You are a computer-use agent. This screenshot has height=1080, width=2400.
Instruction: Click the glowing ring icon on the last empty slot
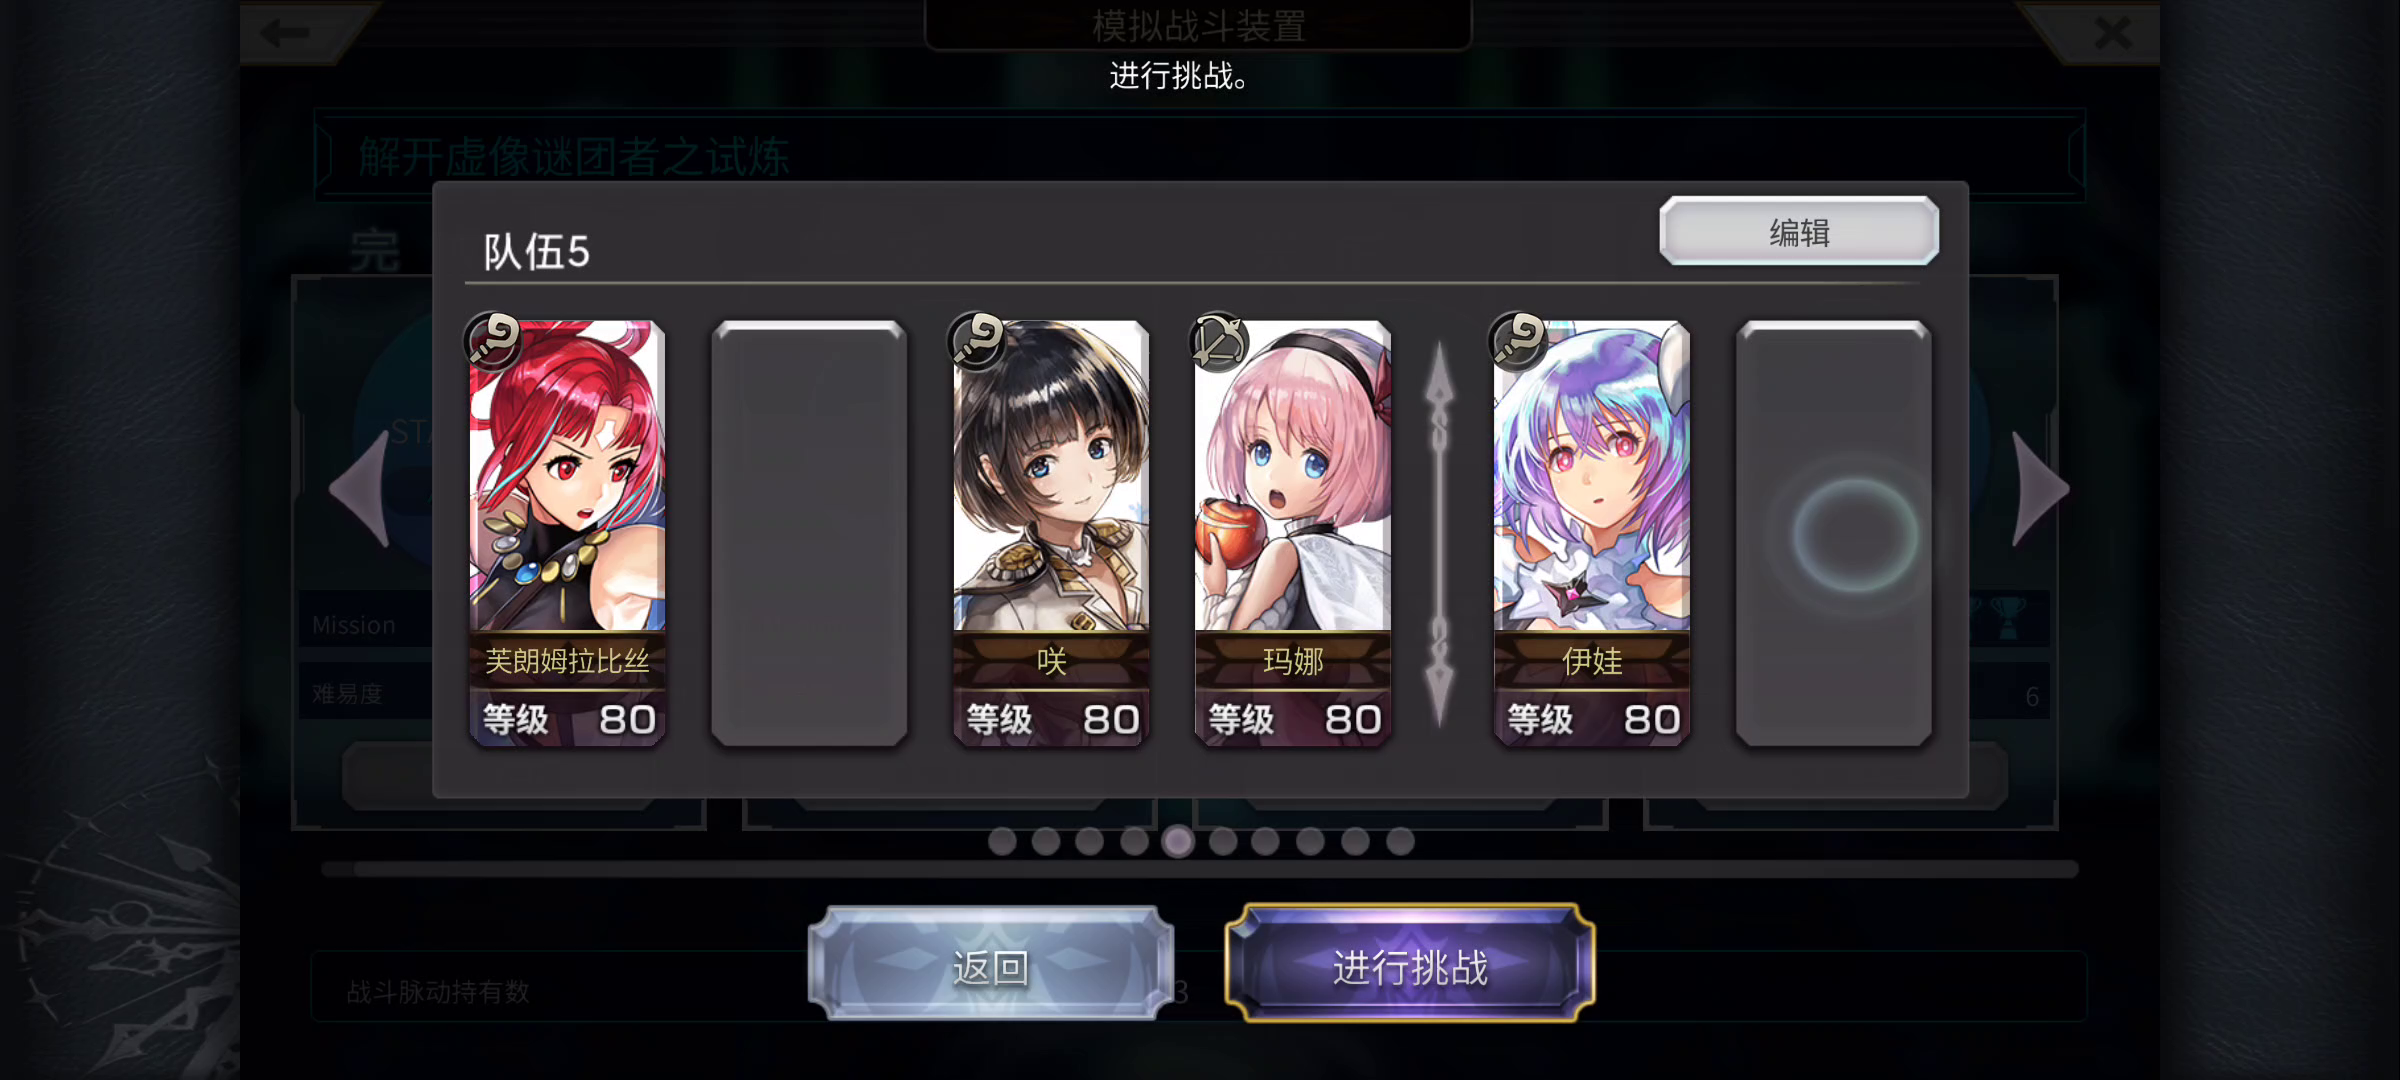pyautogui.click(x=1855, y=535)
